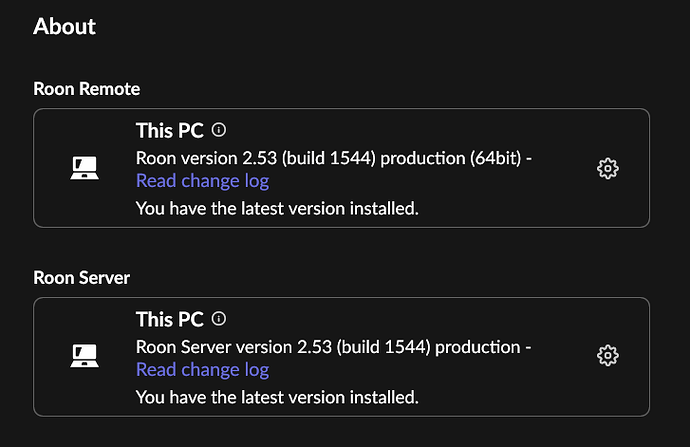The image size is (690, 447).
Task: Select the Roon Server section heading
Action: pyautogui.click(x=81, y=278)
